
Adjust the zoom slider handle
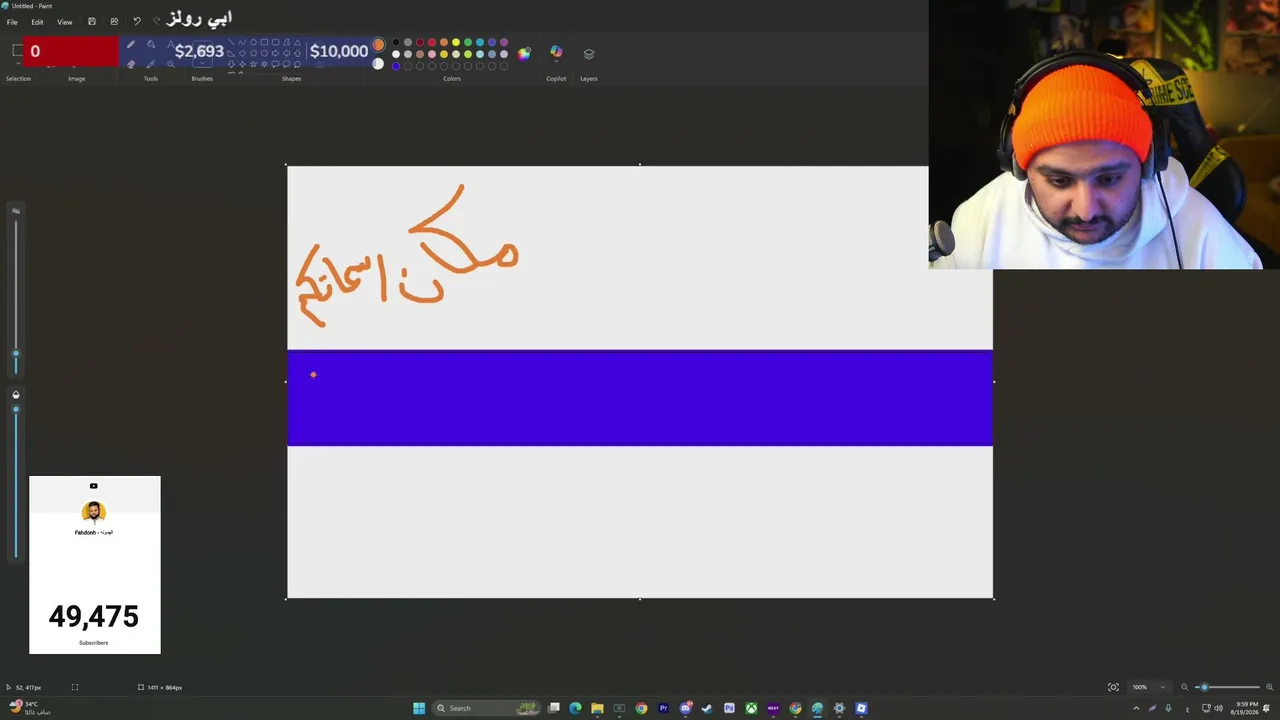1204,687
